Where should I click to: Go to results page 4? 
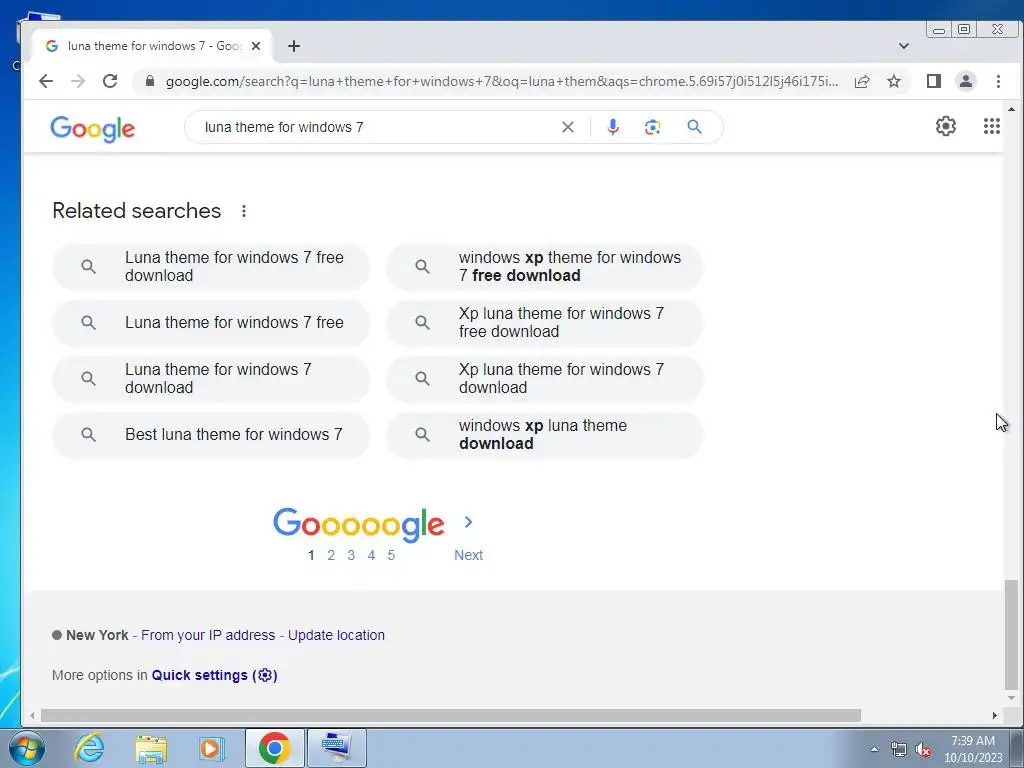[371, 555]
